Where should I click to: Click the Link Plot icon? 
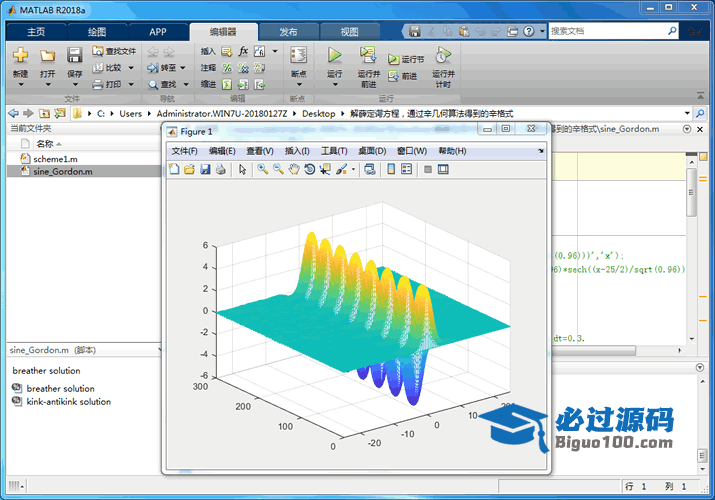coord(370,169)
